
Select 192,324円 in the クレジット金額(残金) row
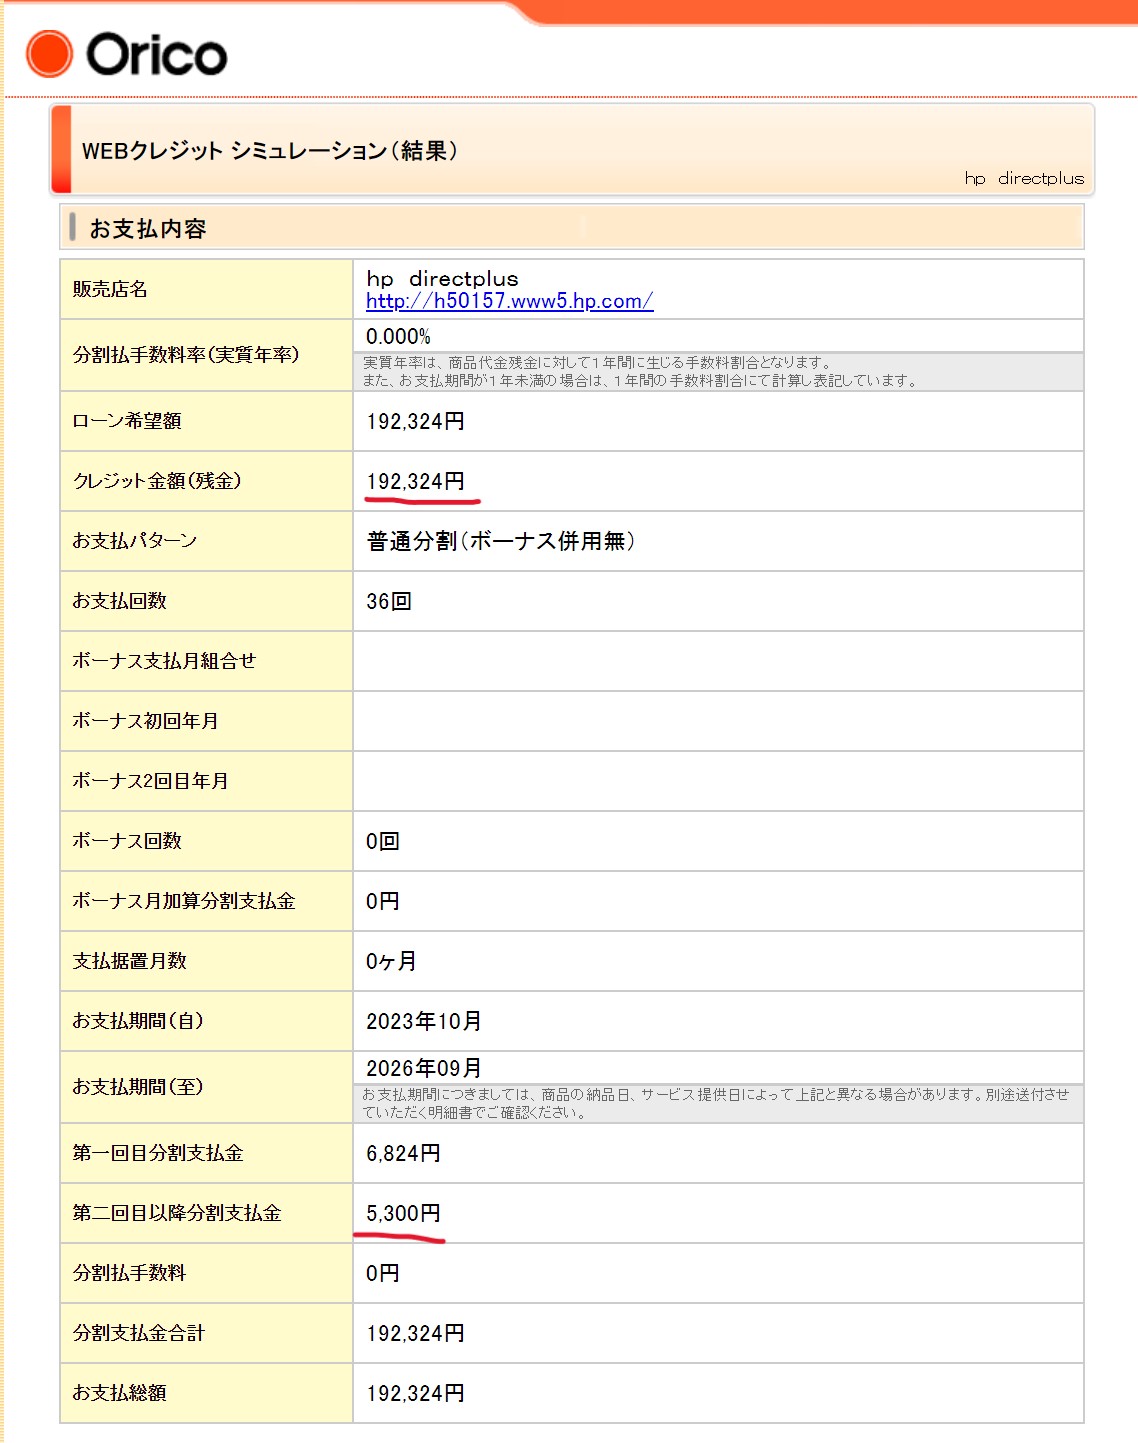coord(415,481)
